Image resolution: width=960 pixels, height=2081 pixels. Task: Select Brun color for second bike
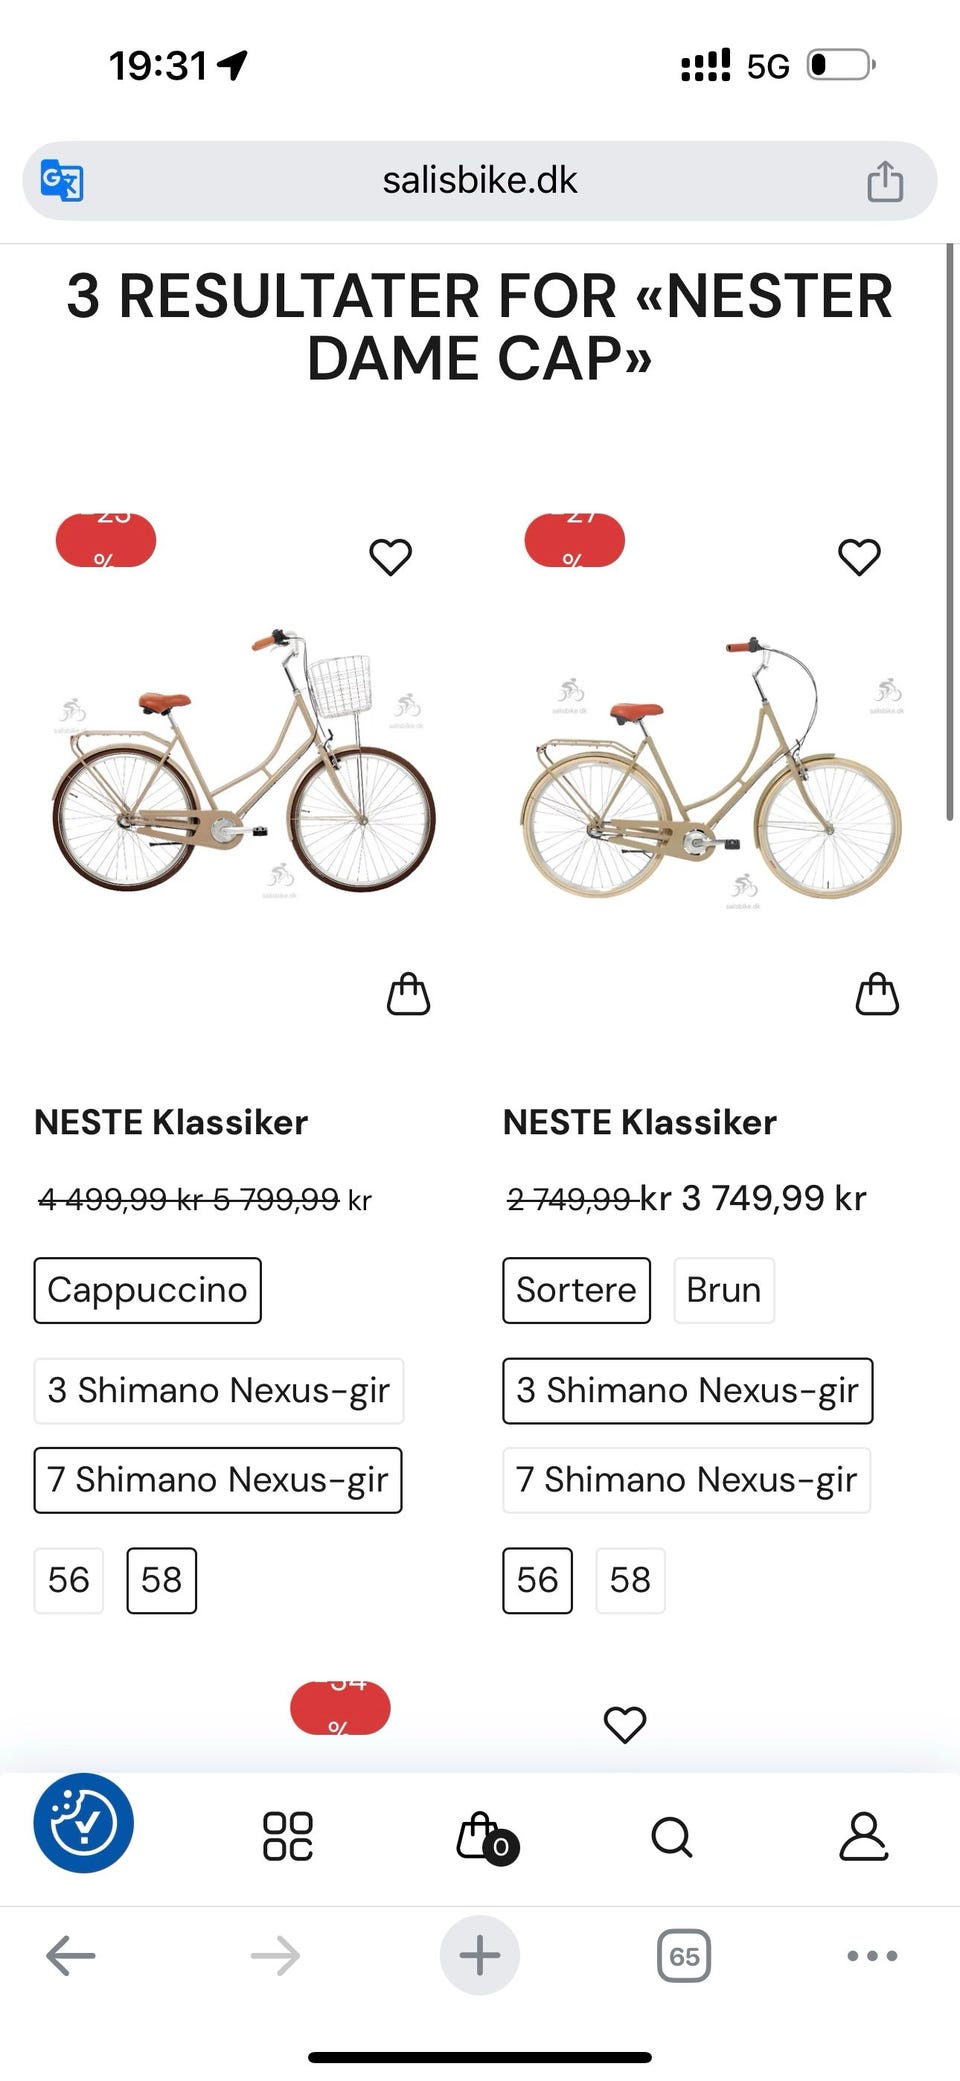tap(723, 1290)
